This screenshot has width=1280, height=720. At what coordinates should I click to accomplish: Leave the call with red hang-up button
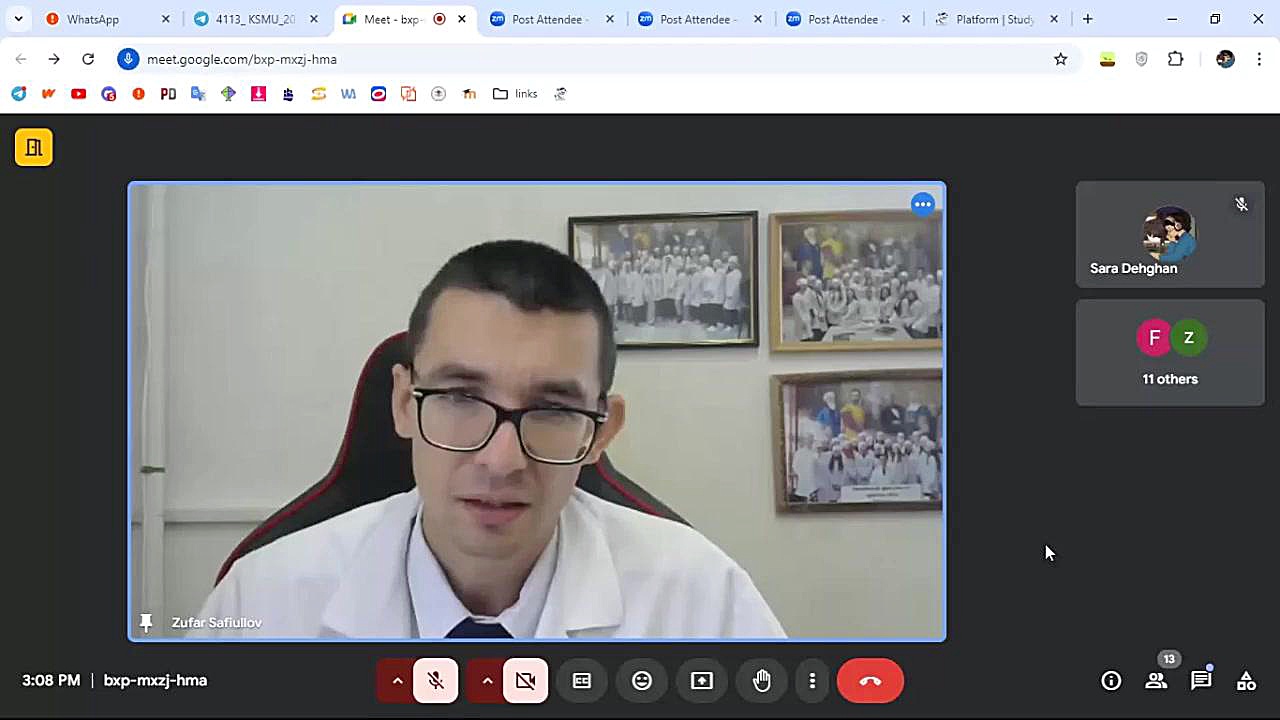[870, 681]
